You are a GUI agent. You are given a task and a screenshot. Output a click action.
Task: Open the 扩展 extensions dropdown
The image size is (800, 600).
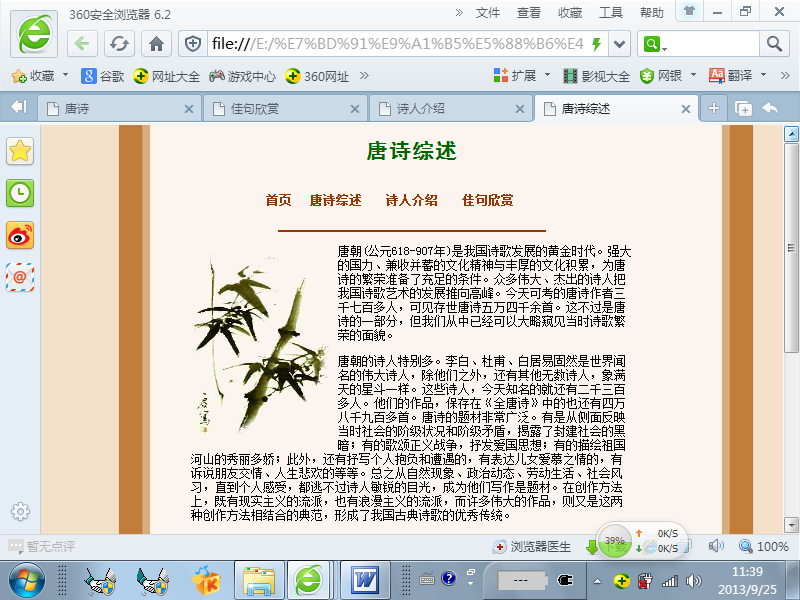pos(547,76)
